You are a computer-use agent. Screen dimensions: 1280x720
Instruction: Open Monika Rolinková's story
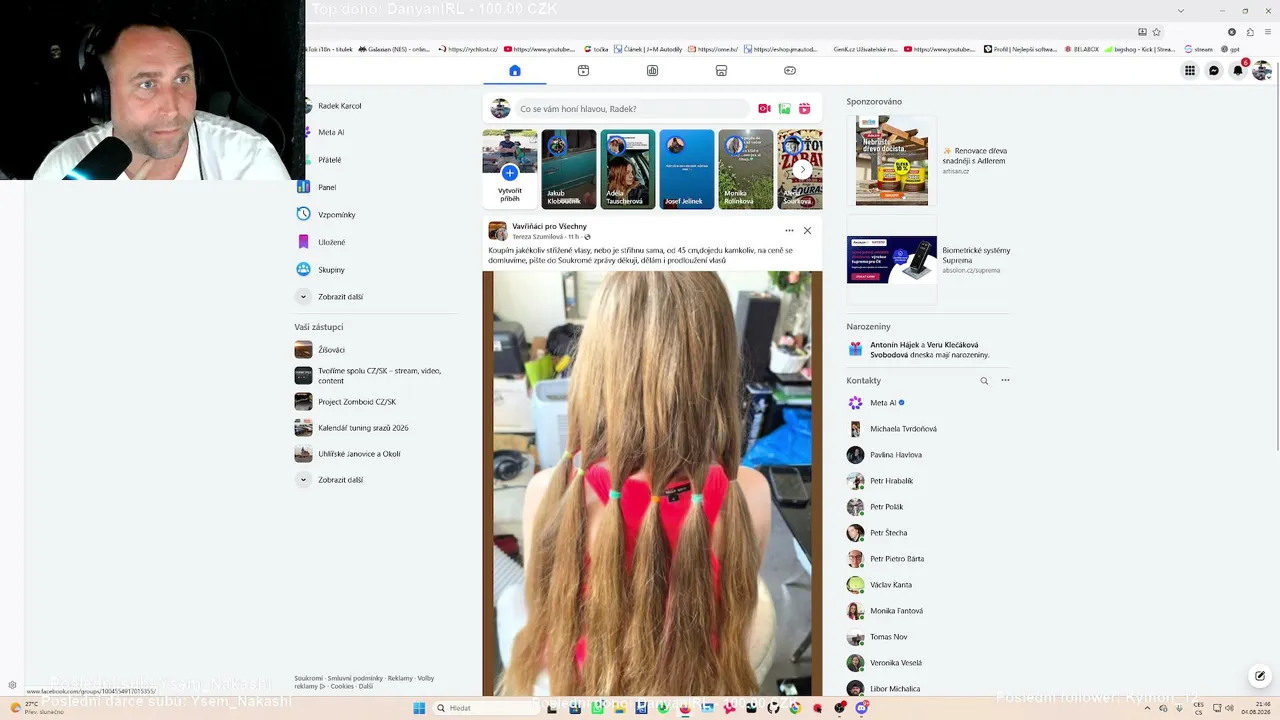[x=746, y=169]
